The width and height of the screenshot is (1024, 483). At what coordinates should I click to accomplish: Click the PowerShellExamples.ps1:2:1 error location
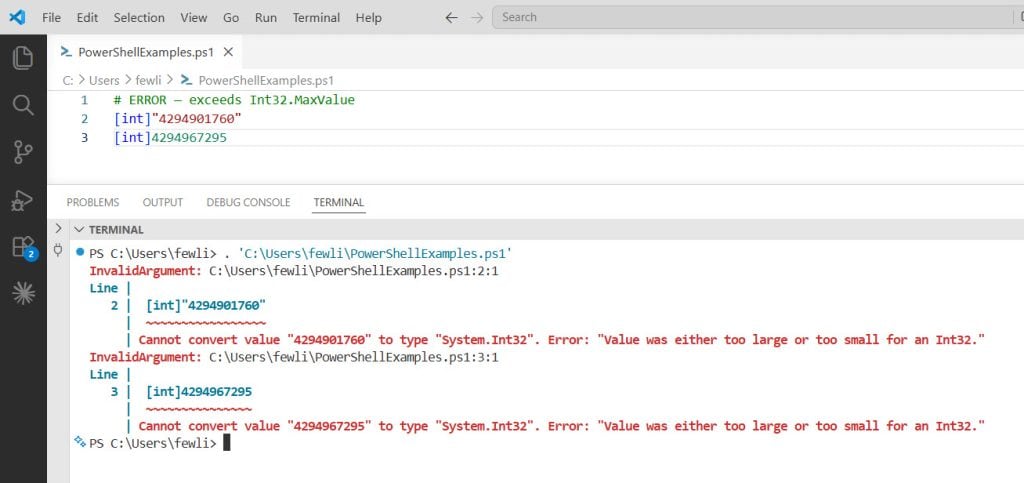(x=354, y=270)
